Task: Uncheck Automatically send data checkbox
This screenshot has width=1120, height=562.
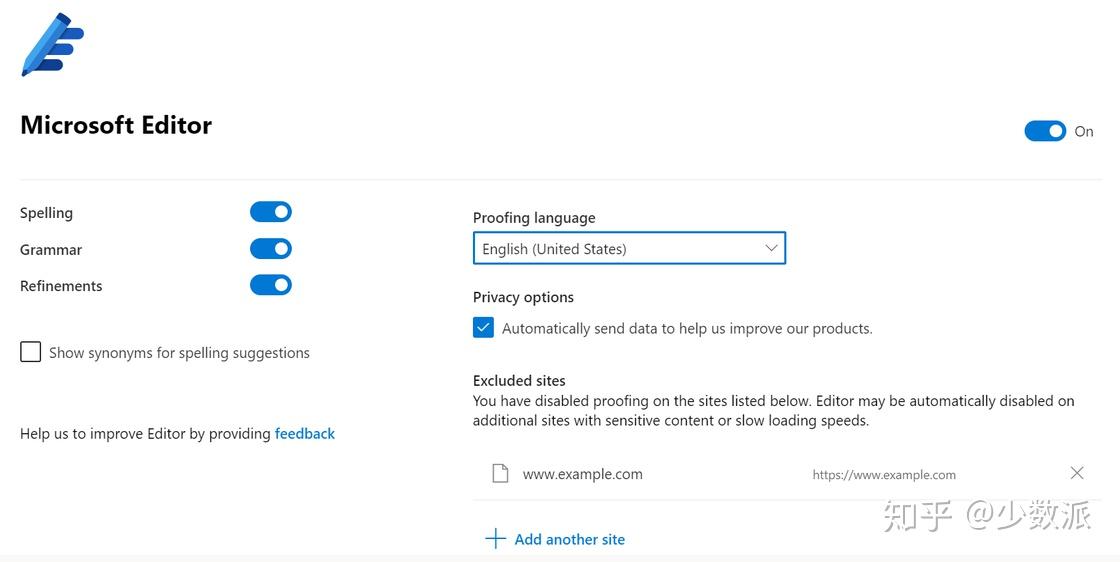Action: click(484, 328)
